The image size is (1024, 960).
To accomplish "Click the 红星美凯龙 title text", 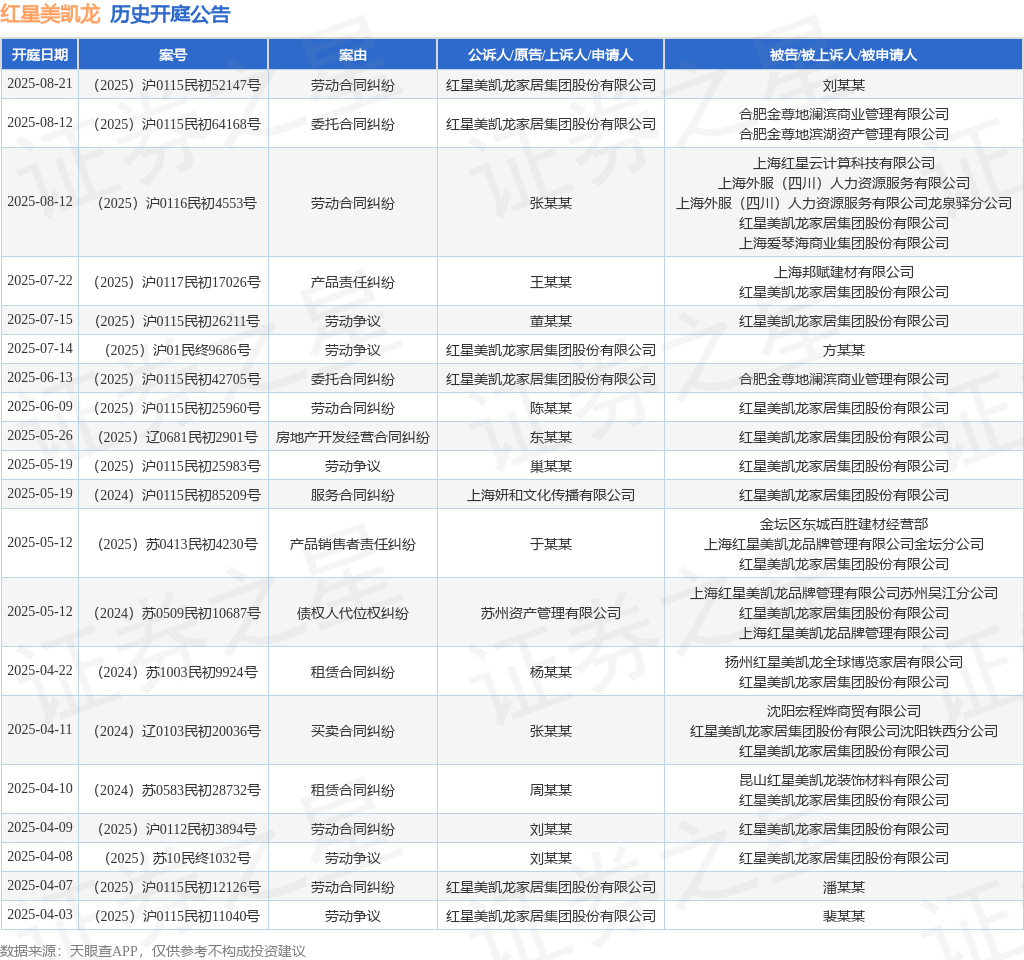I will [x=50, y=14].
